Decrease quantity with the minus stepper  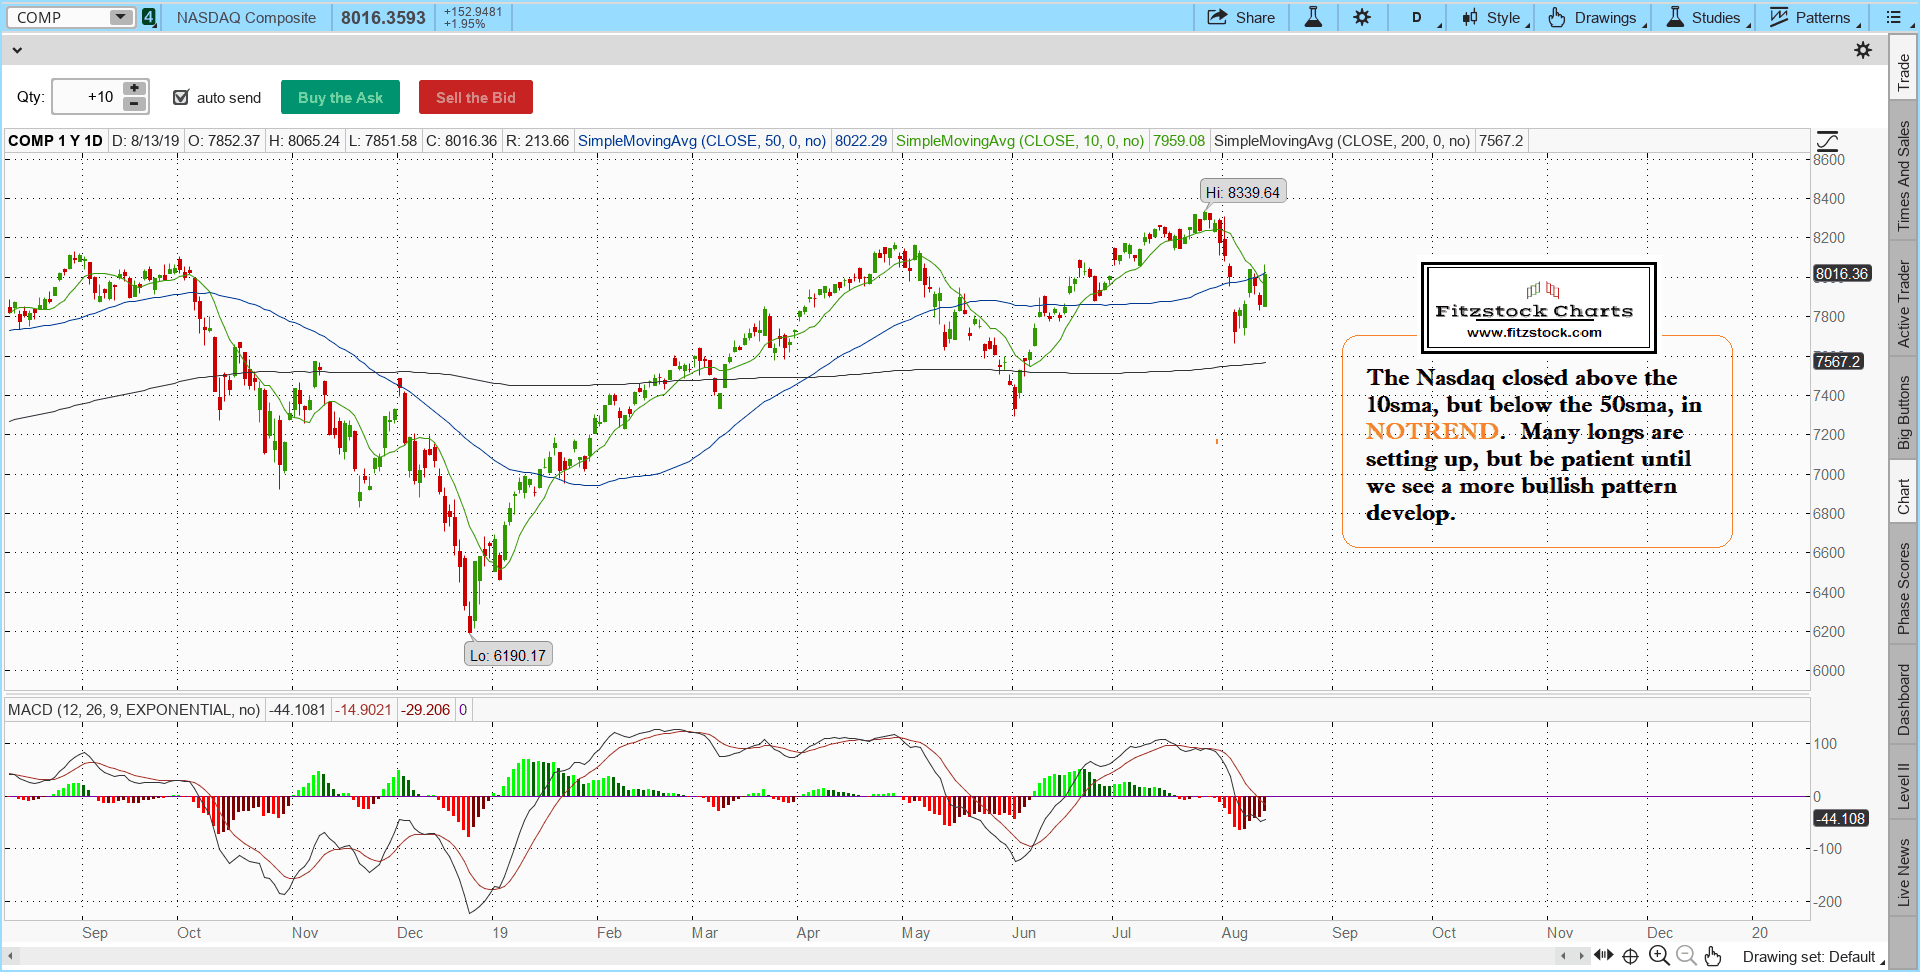coord(134,104)
